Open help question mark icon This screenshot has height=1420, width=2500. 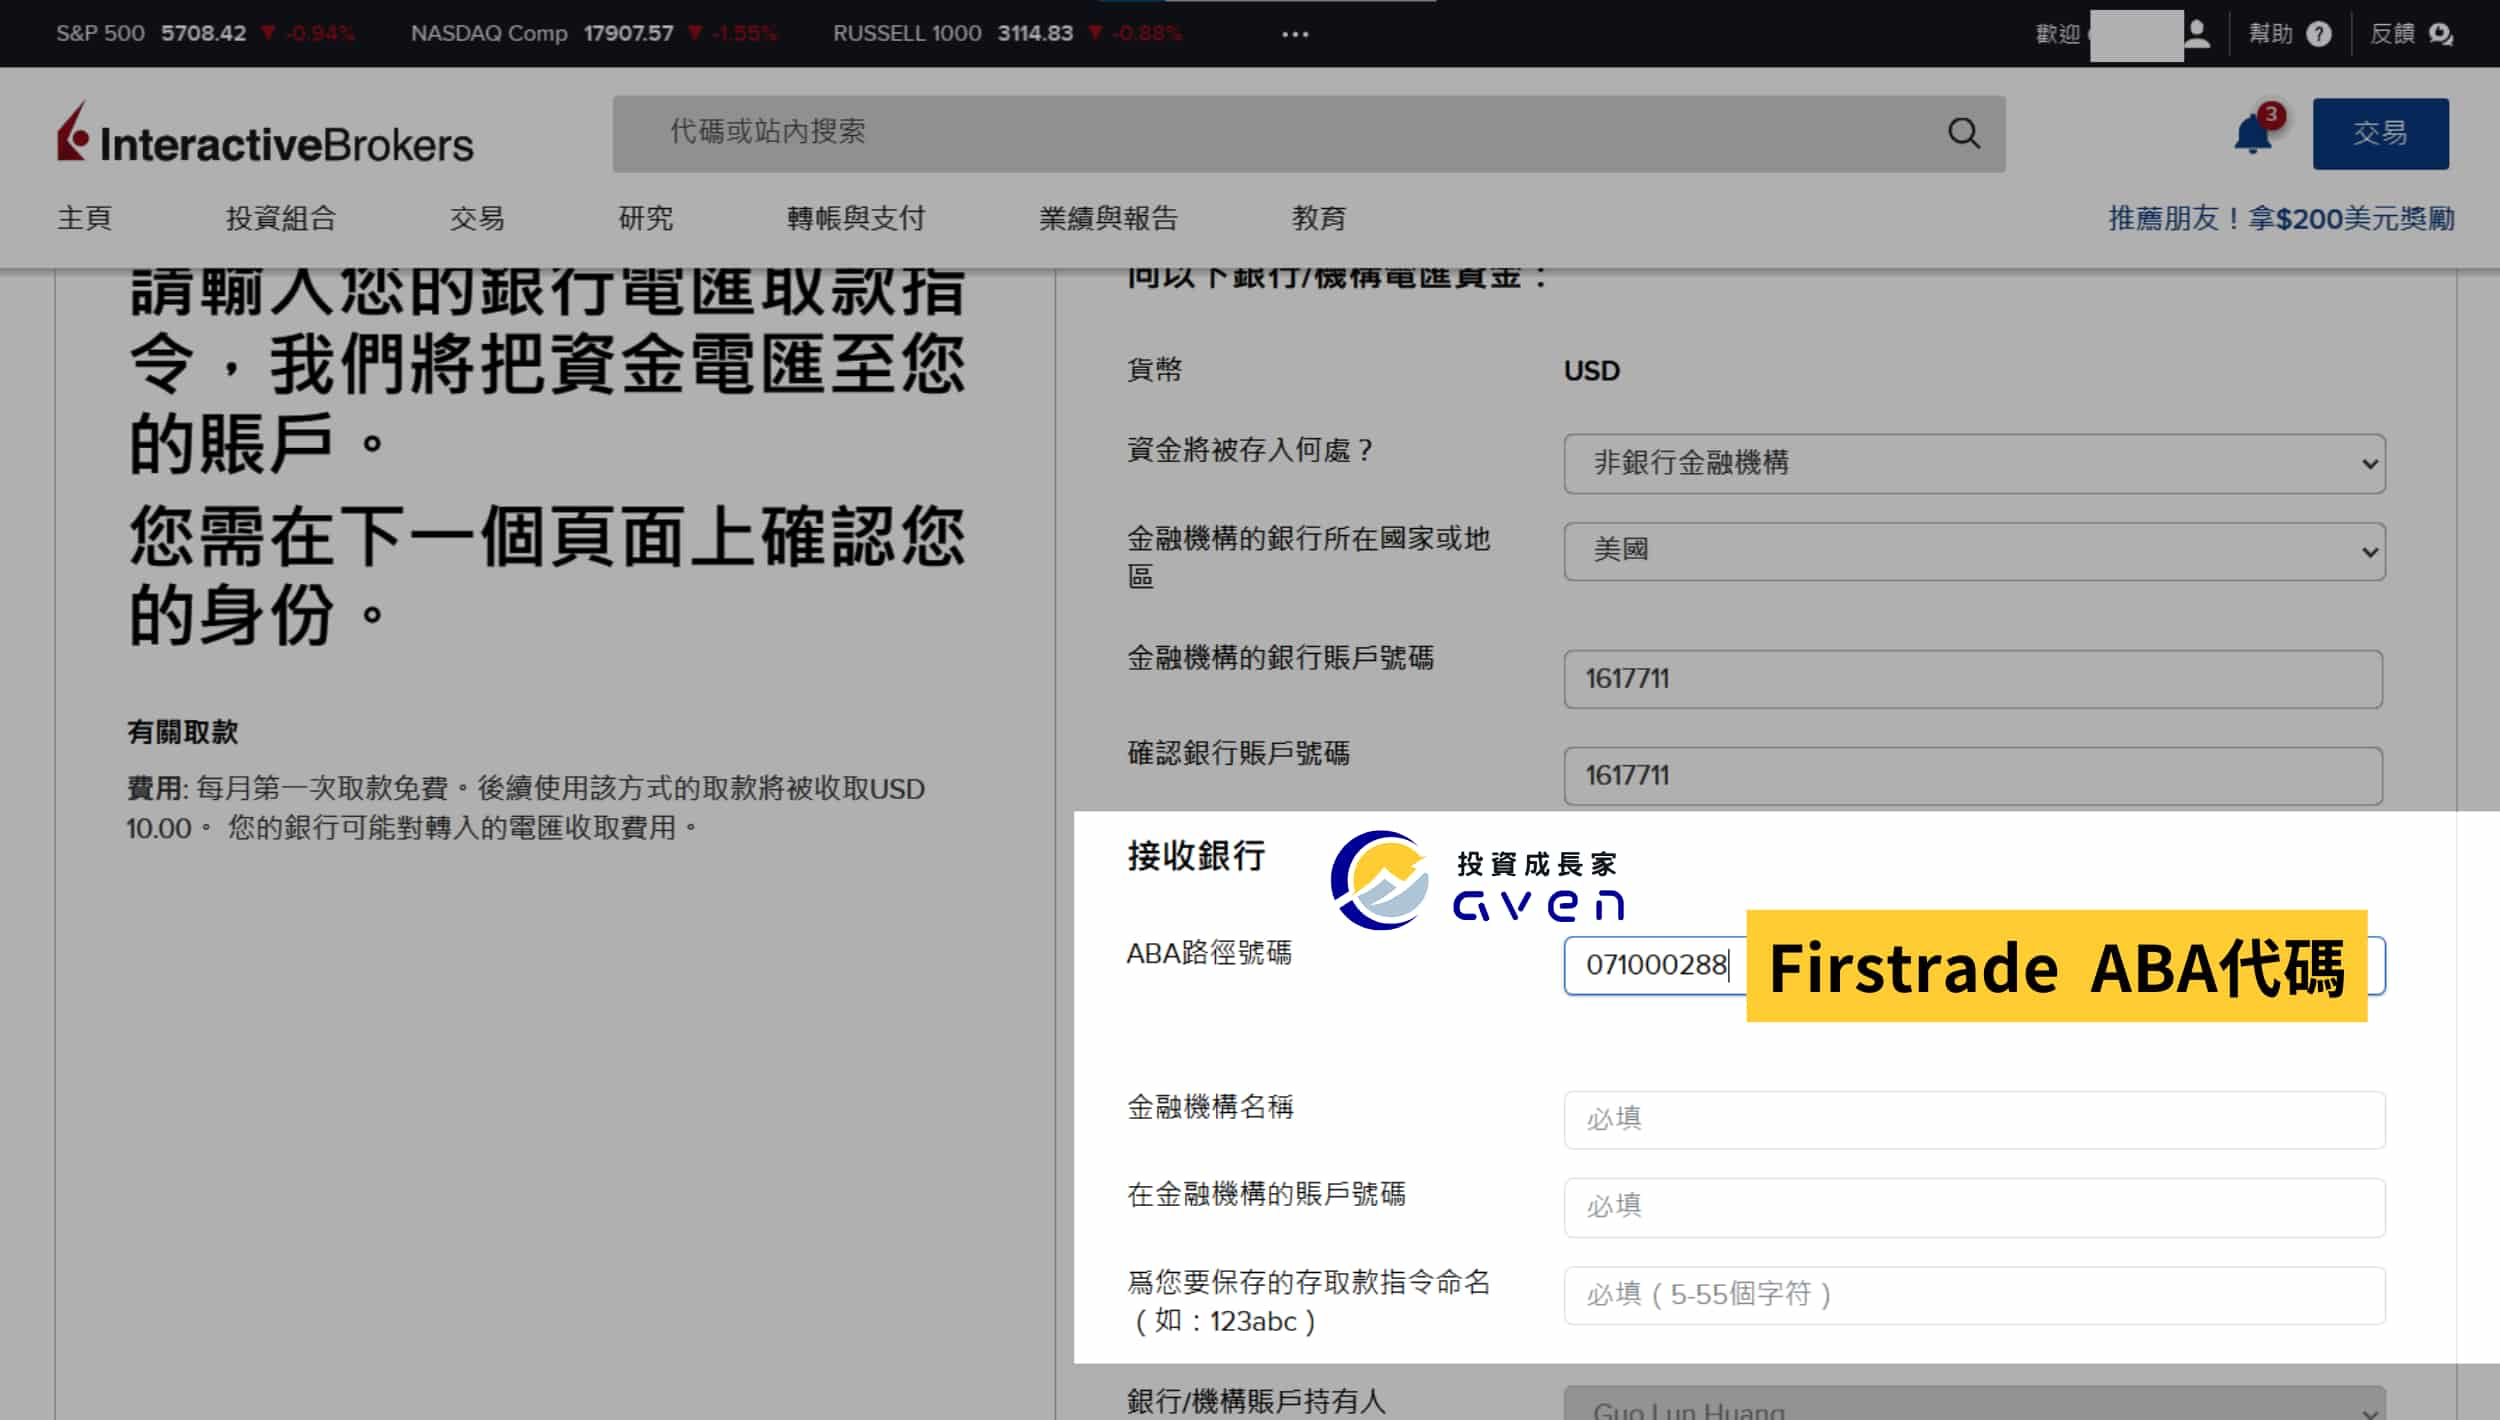click(2318, 34)
